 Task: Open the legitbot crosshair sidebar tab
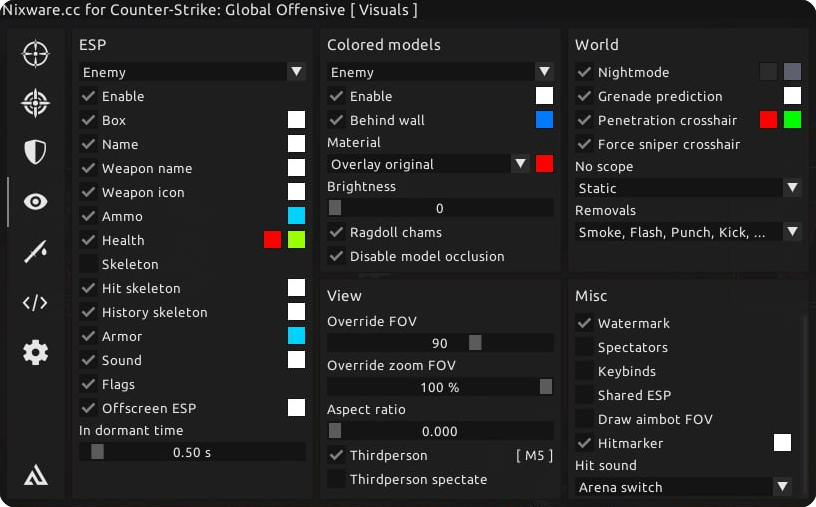click(x=35, y=54)
